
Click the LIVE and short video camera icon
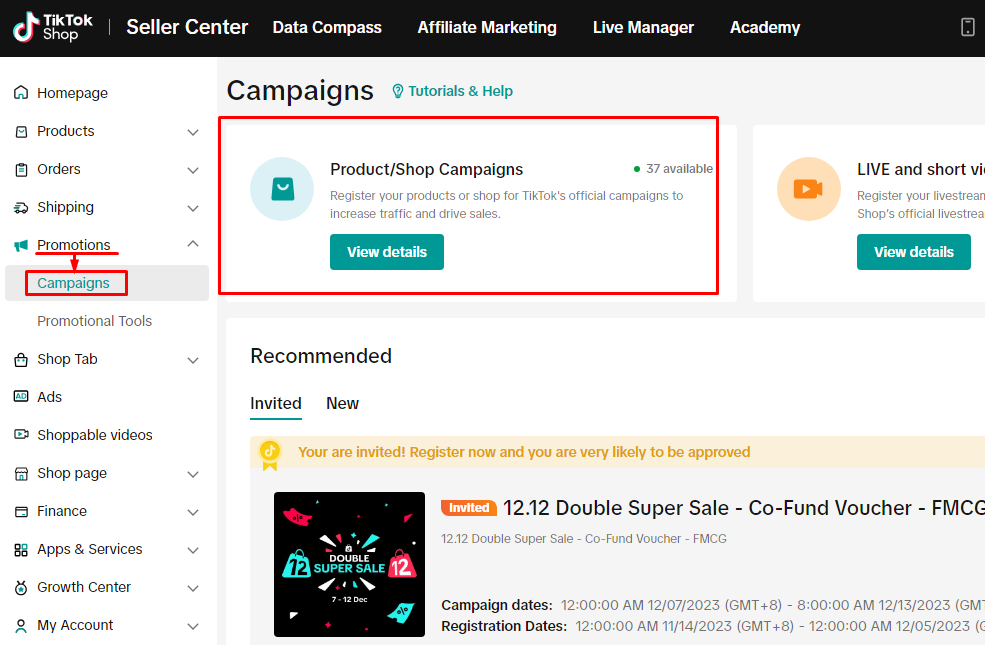pyautogui.click(x=808, y=189)
